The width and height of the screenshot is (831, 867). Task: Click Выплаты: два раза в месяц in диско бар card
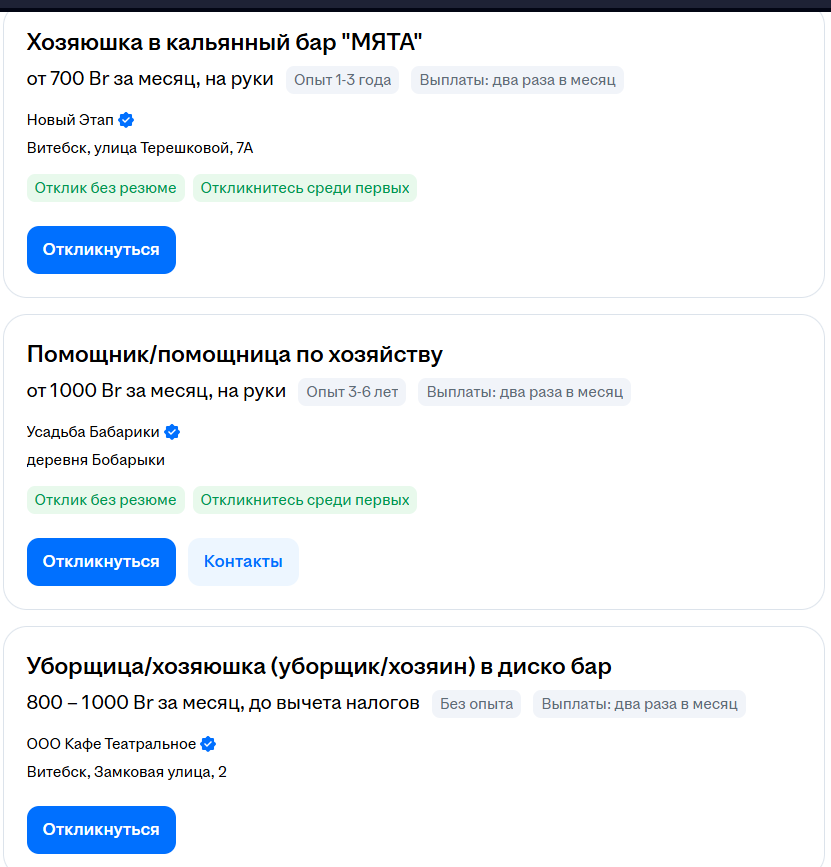pos(639,704)
